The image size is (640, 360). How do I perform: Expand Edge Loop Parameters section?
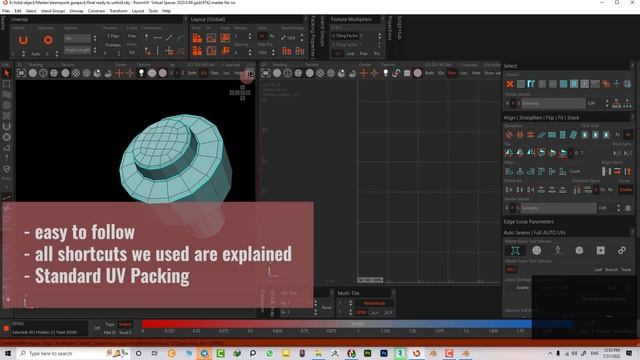point(567,222)
